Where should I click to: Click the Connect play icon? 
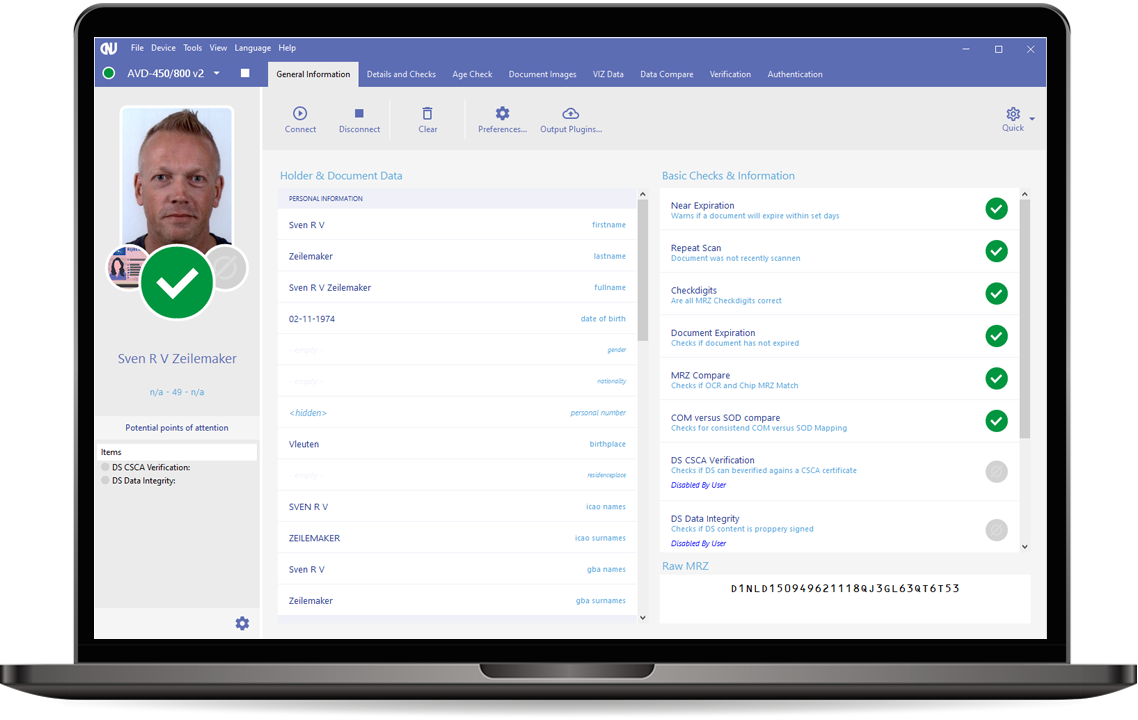300,113
